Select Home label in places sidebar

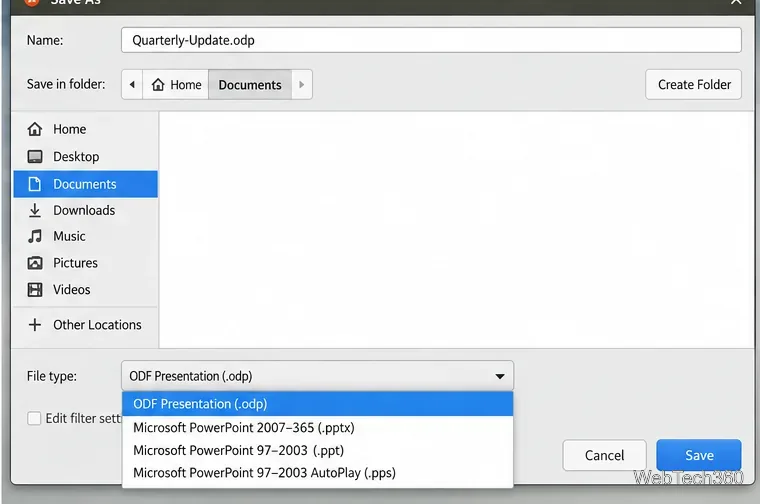coord(70,129)
